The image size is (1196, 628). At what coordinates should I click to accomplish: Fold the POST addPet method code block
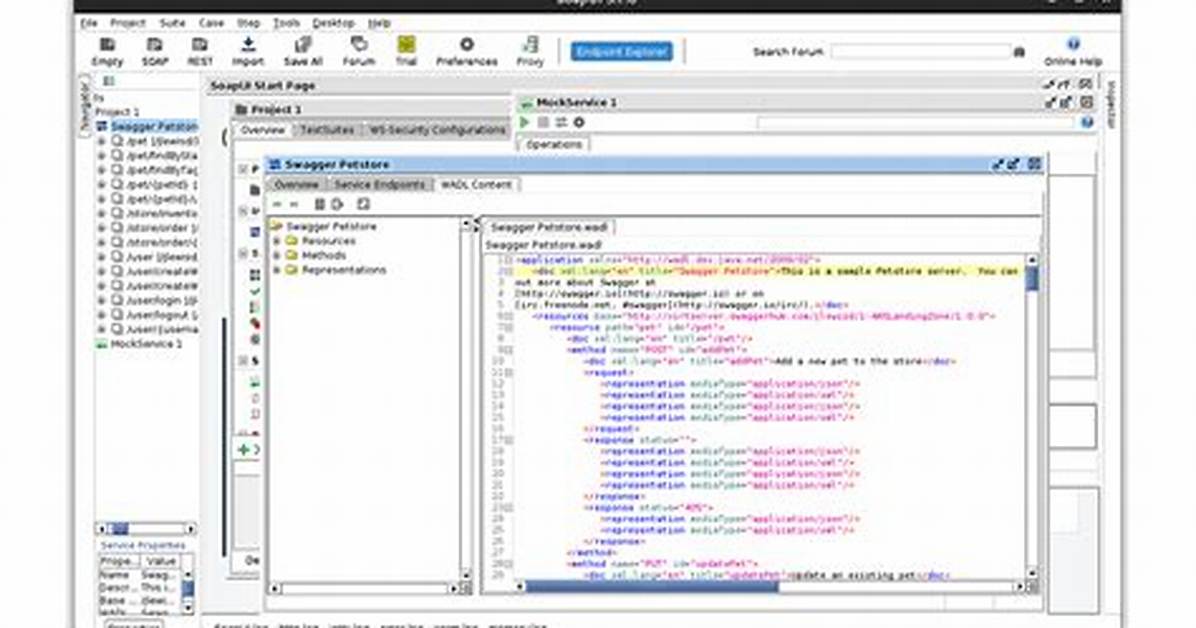click(x=510, y=350)
